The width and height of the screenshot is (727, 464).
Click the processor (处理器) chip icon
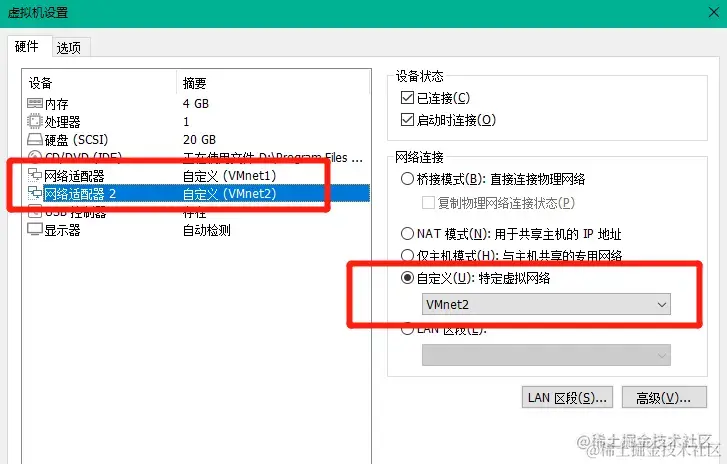[35, 121]
